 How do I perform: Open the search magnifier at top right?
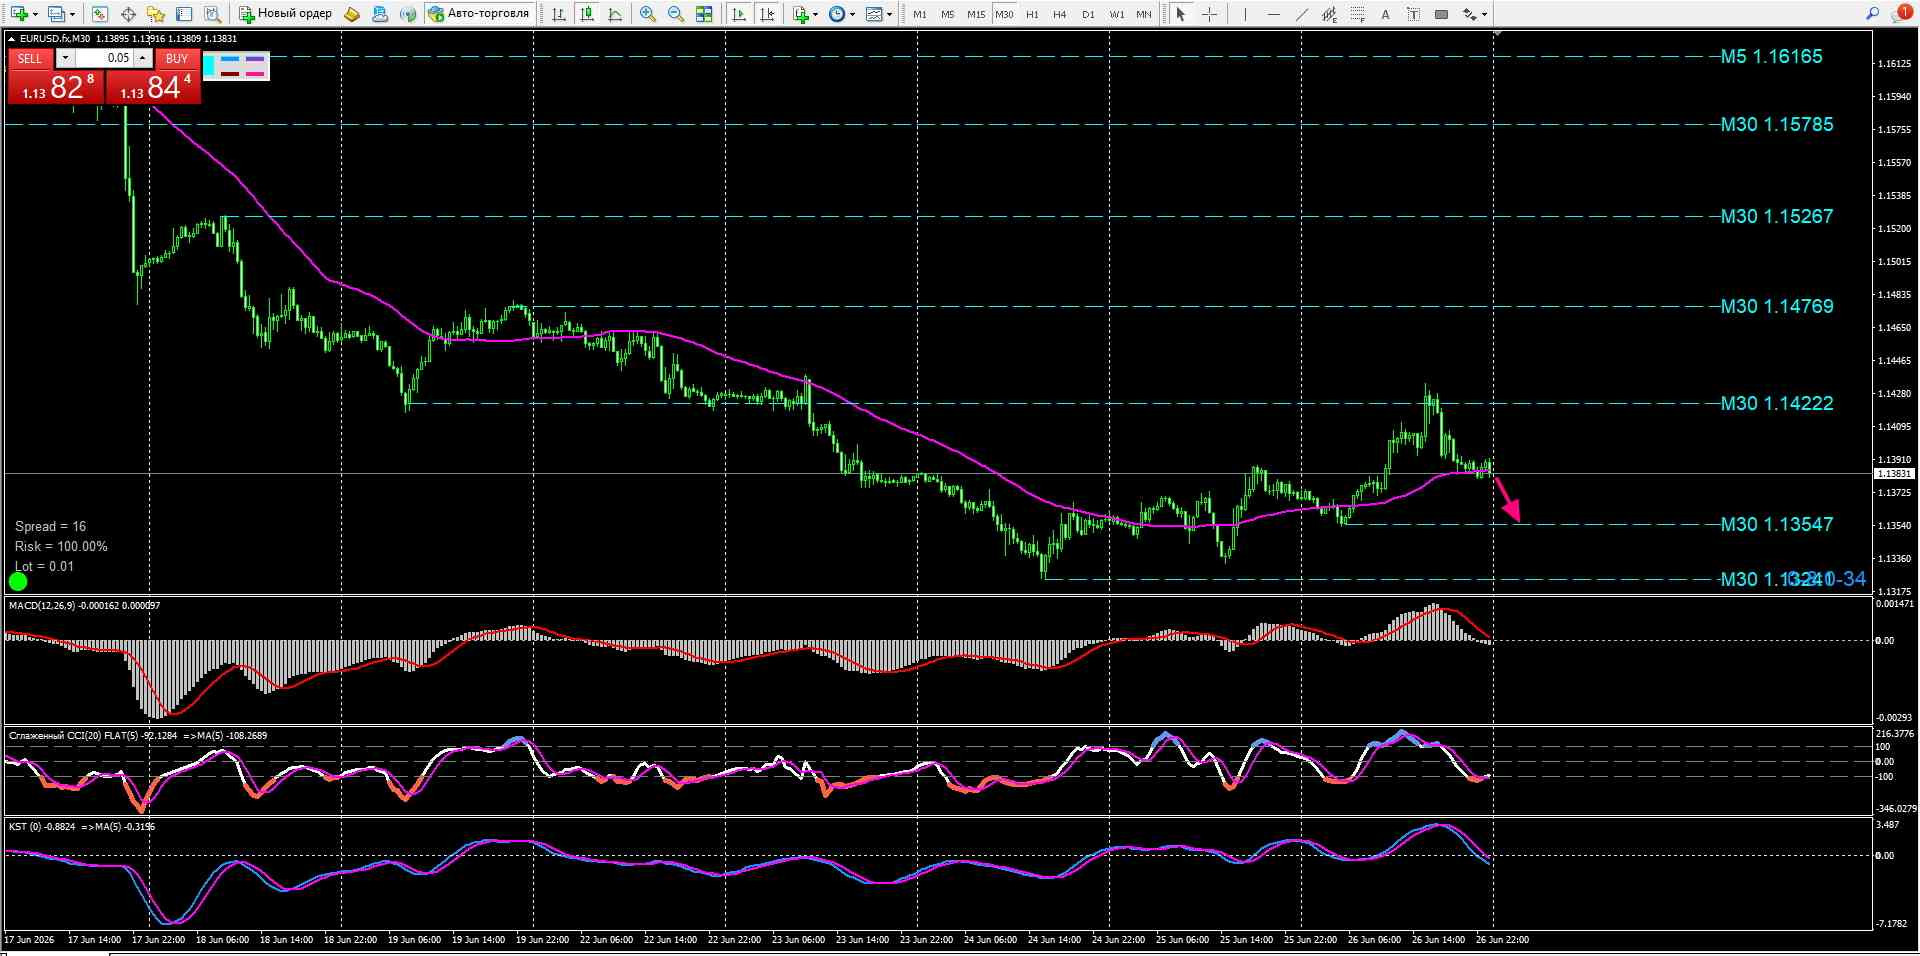click(1872, 14)
